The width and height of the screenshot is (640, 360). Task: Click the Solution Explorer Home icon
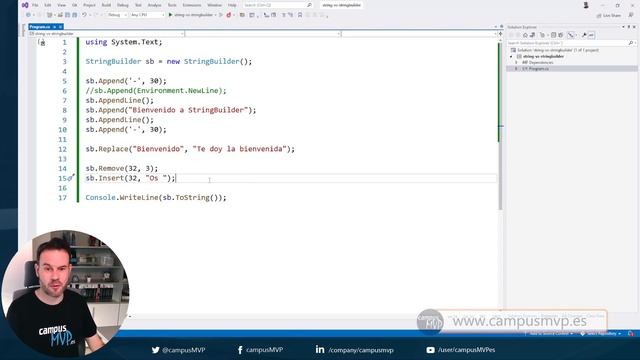point(525,35)
